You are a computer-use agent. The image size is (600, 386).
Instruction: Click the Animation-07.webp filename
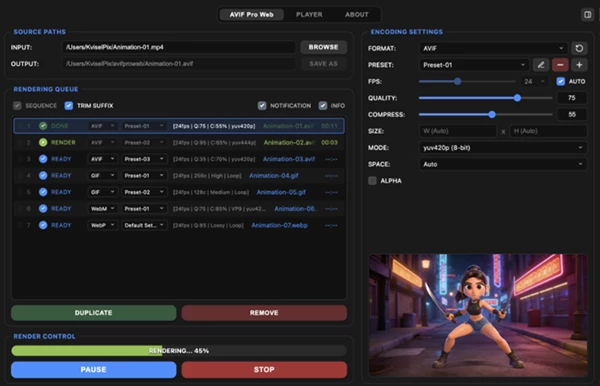(279, 225)
